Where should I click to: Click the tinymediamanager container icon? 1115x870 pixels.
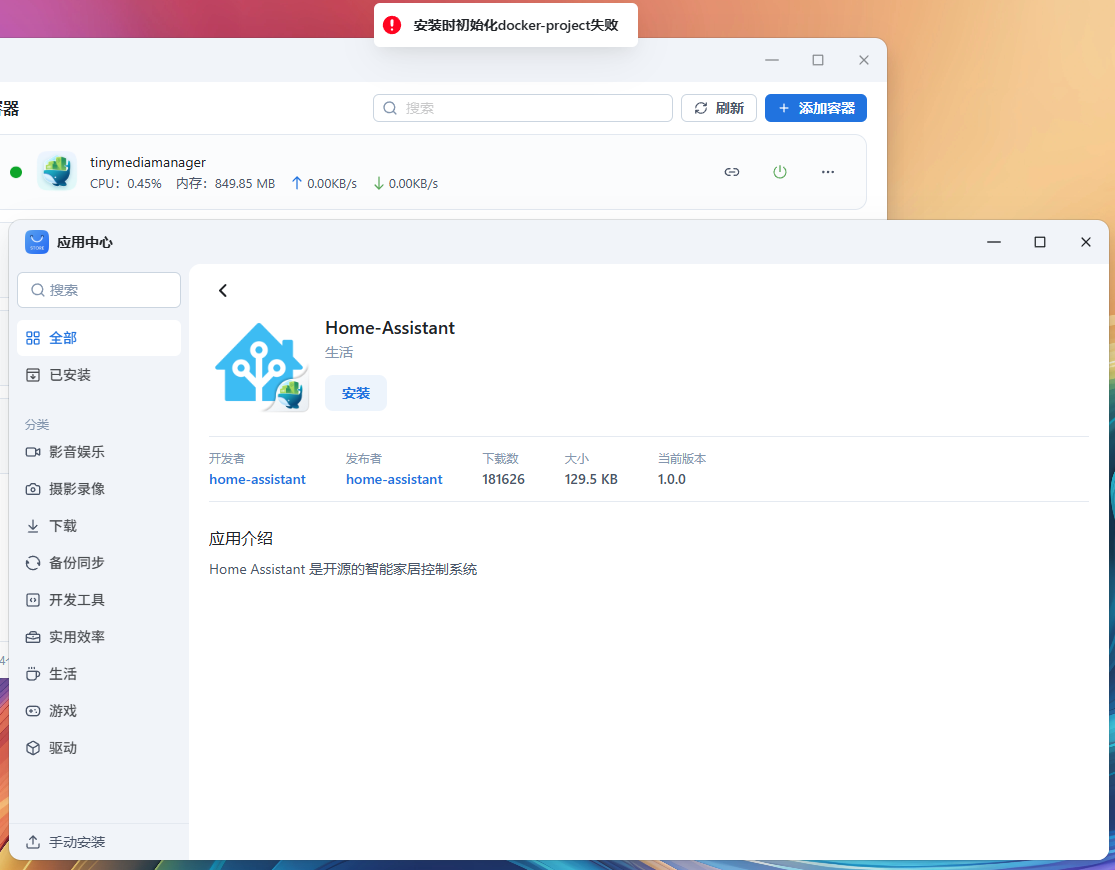coord(57,171)
